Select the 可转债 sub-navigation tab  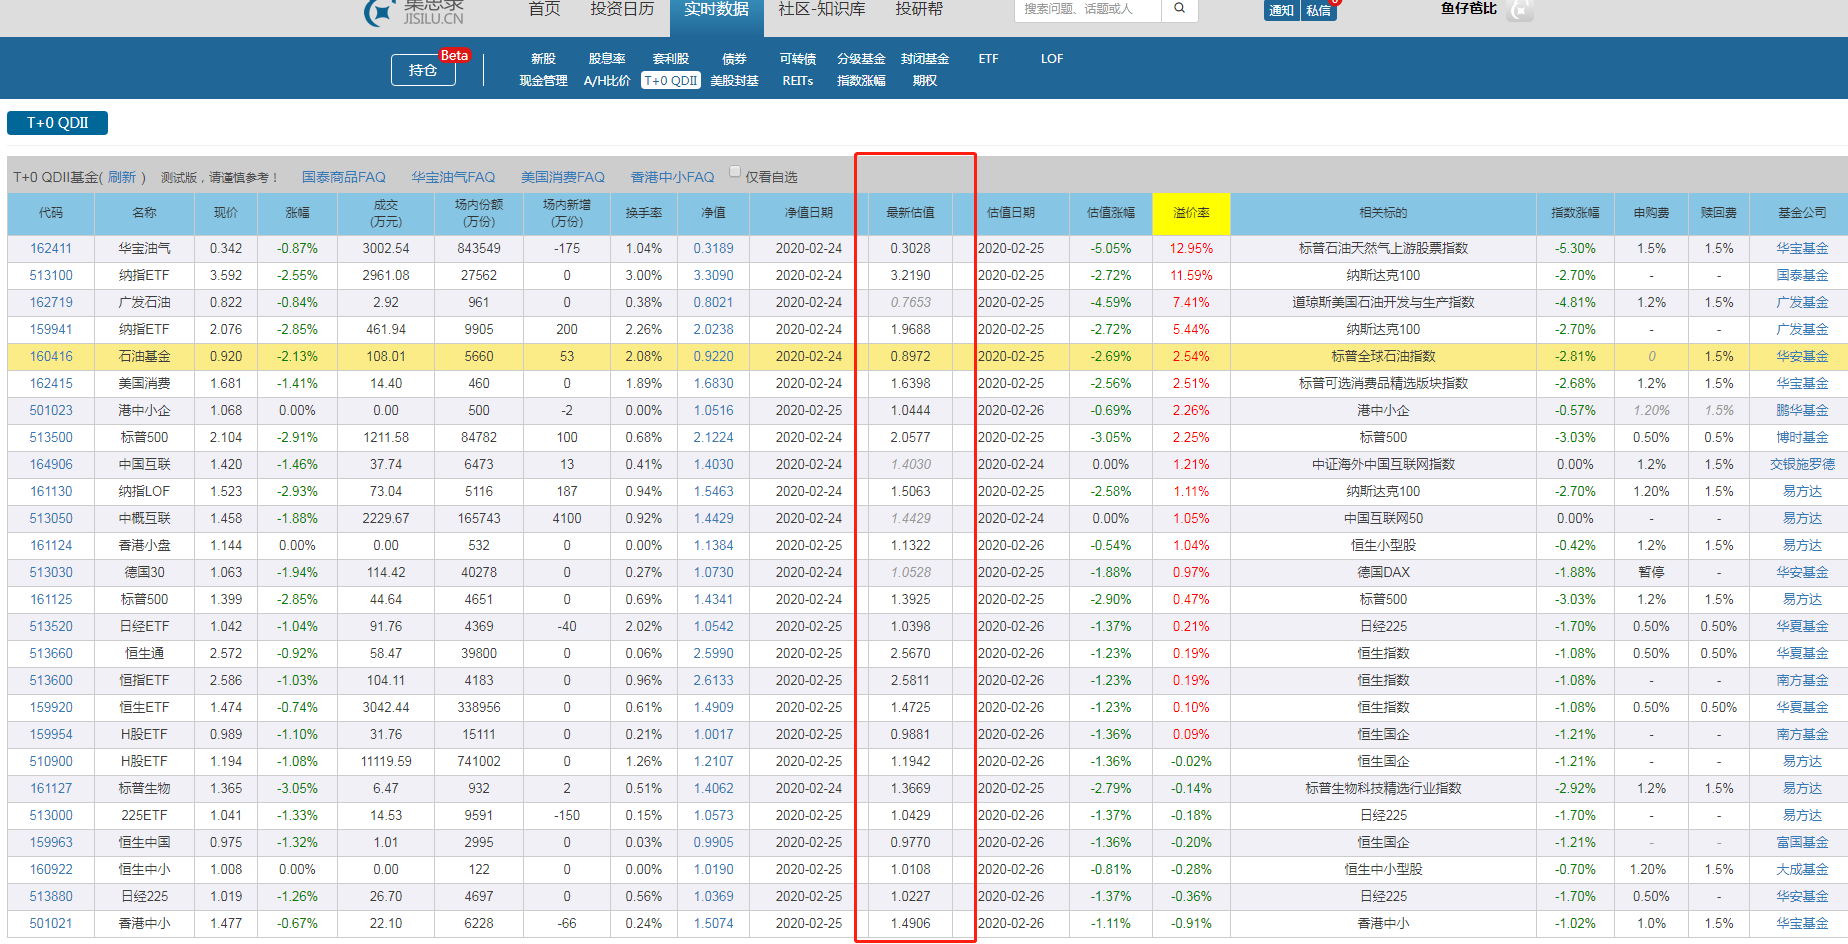click(x=797, y=59)
